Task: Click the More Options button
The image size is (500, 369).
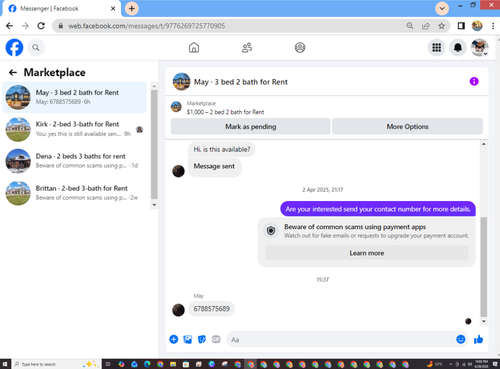Action: click(407, 126)
